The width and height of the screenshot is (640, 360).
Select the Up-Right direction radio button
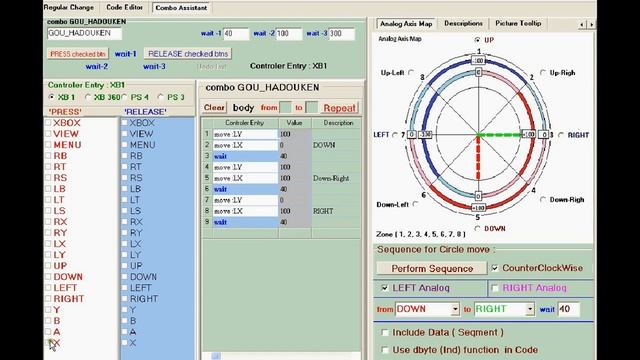pyautogui.click(x=543, y=73)
